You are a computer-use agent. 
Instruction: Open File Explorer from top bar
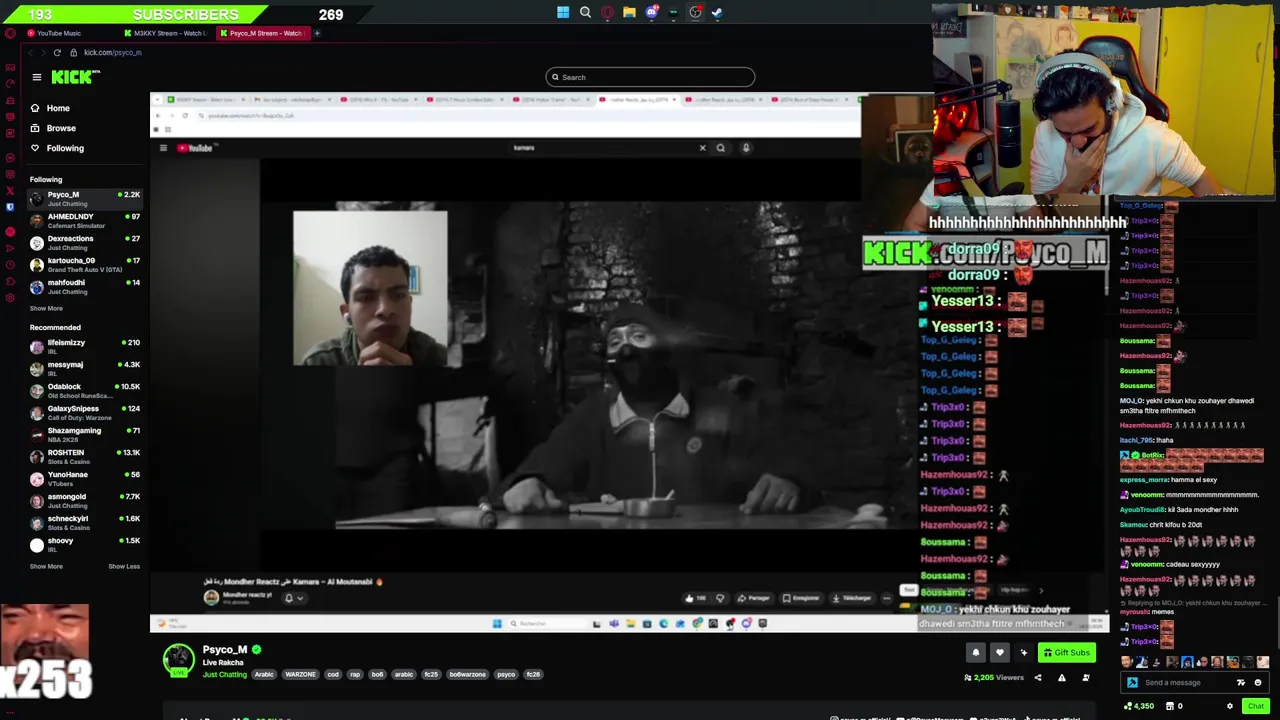coord(629,13)
